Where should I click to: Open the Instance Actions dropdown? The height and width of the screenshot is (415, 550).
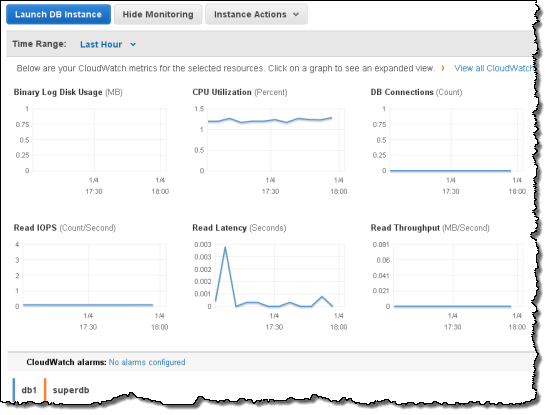(x=256, y=14)
